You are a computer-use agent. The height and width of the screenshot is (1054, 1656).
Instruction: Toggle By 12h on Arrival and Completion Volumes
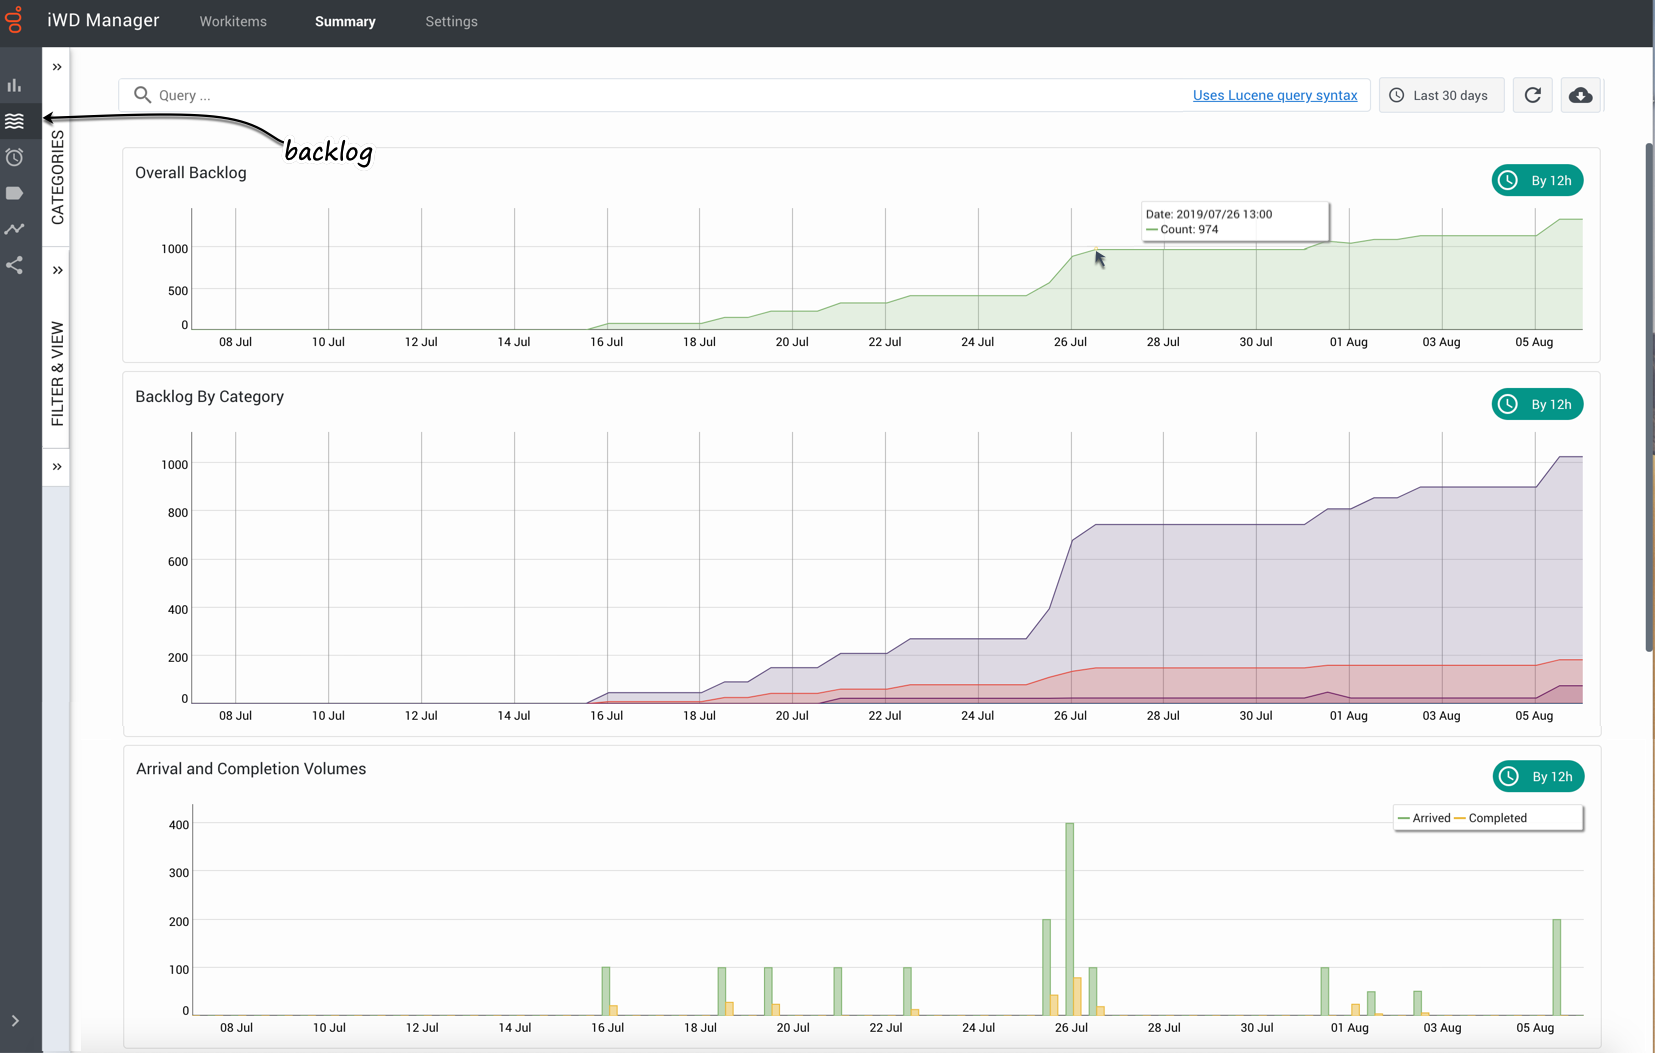click(x=1538, y=776)
